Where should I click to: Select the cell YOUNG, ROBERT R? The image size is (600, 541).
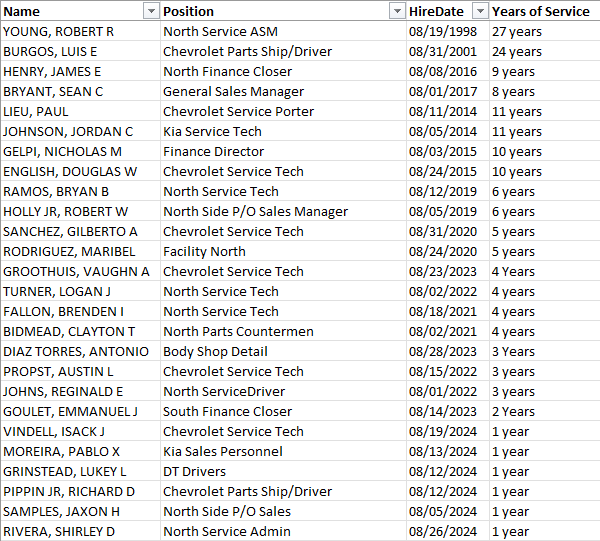[58, 31]
